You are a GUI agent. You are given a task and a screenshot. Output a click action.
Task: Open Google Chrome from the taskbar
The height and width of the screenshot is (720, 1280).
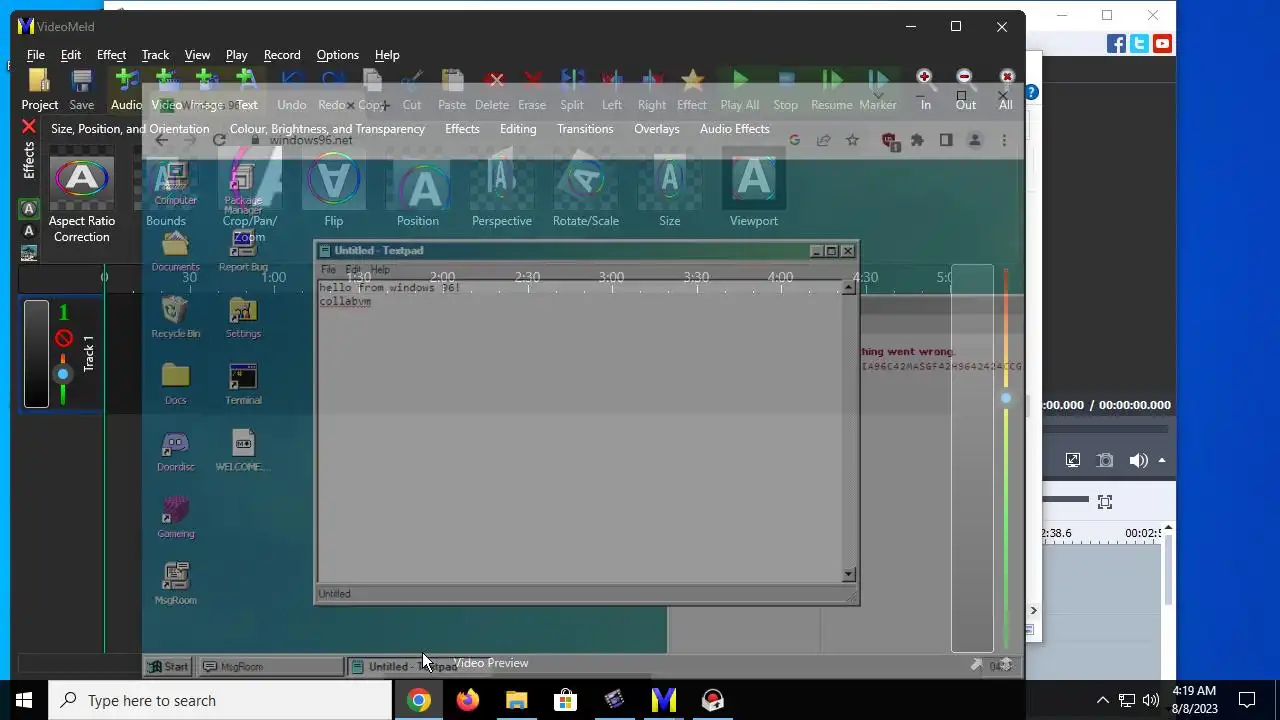419,700
